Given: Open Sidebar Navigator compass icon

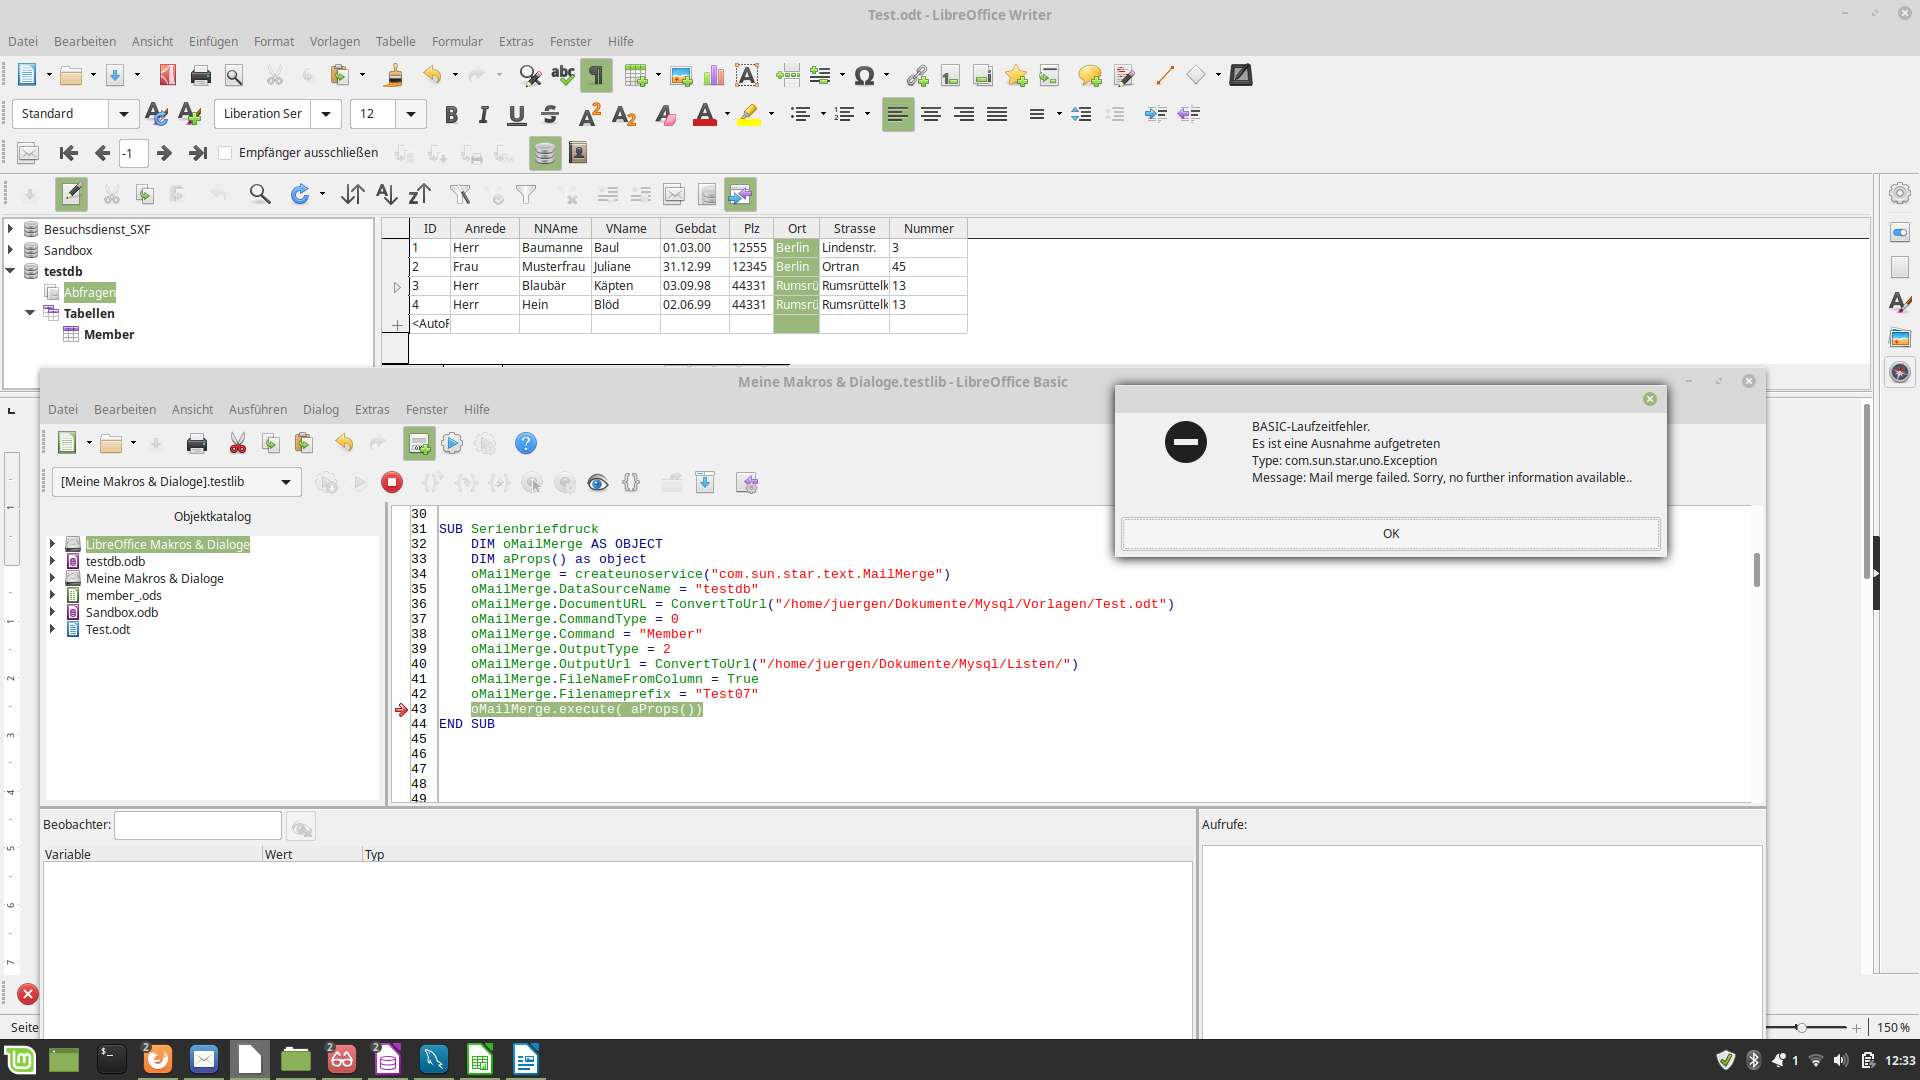Looking at the screenshot, I should click(1900, 372).
